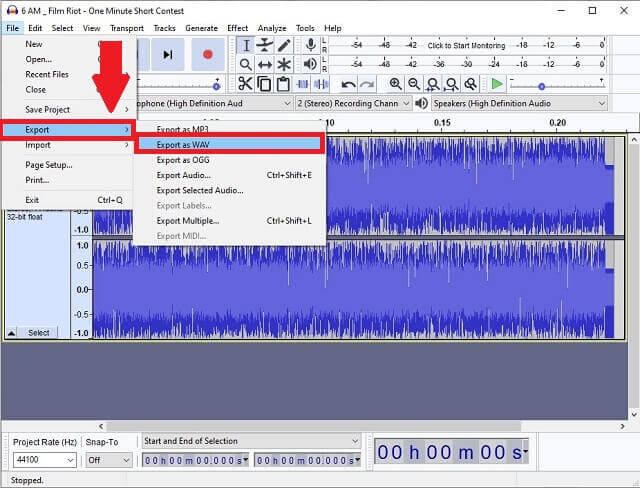The image size is (640, 488).
Task: Click the Cut scissors icon
Action: click(x=245, y=84)
